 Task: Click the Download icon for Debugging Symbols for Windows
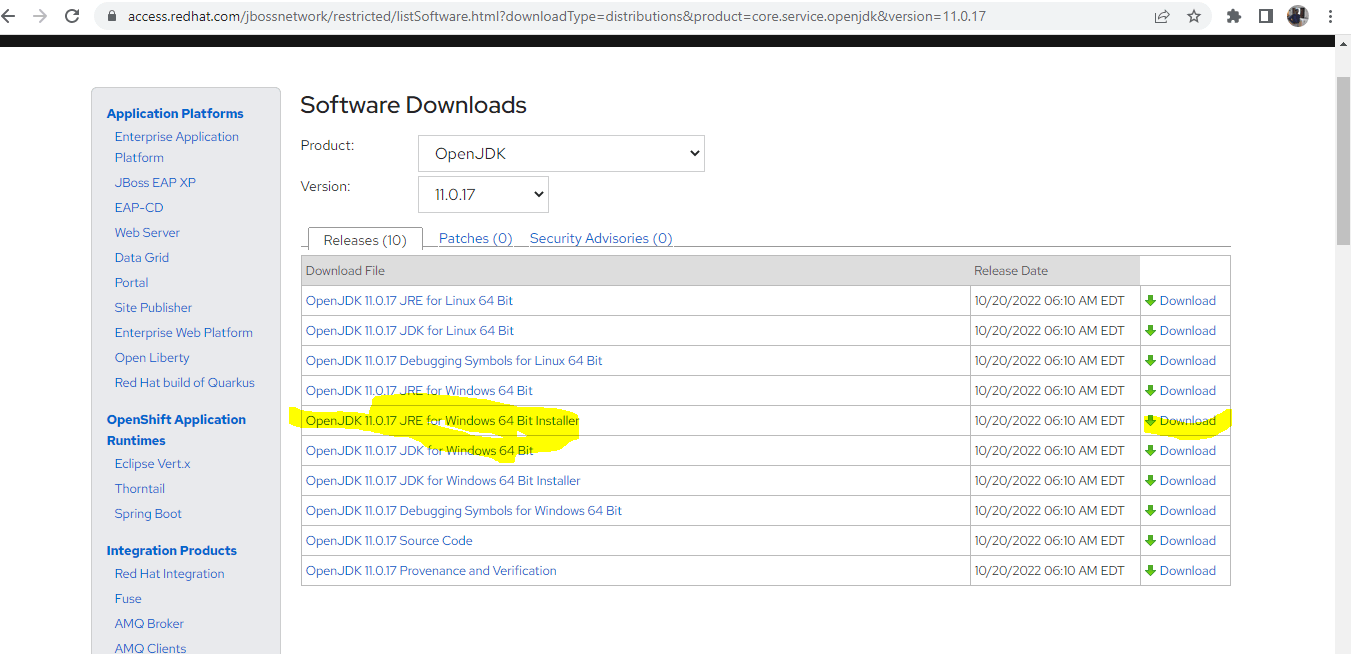click(x=1149, y=510)
